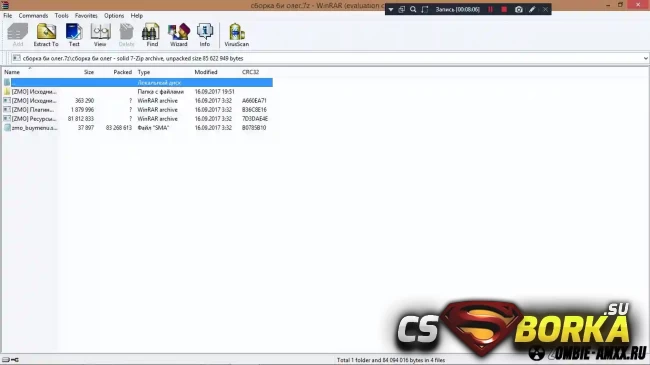The width and height of the screenshot is (650, 365).
Task: Click the CRC32 value B36C8E16
Action: (254, 110)
